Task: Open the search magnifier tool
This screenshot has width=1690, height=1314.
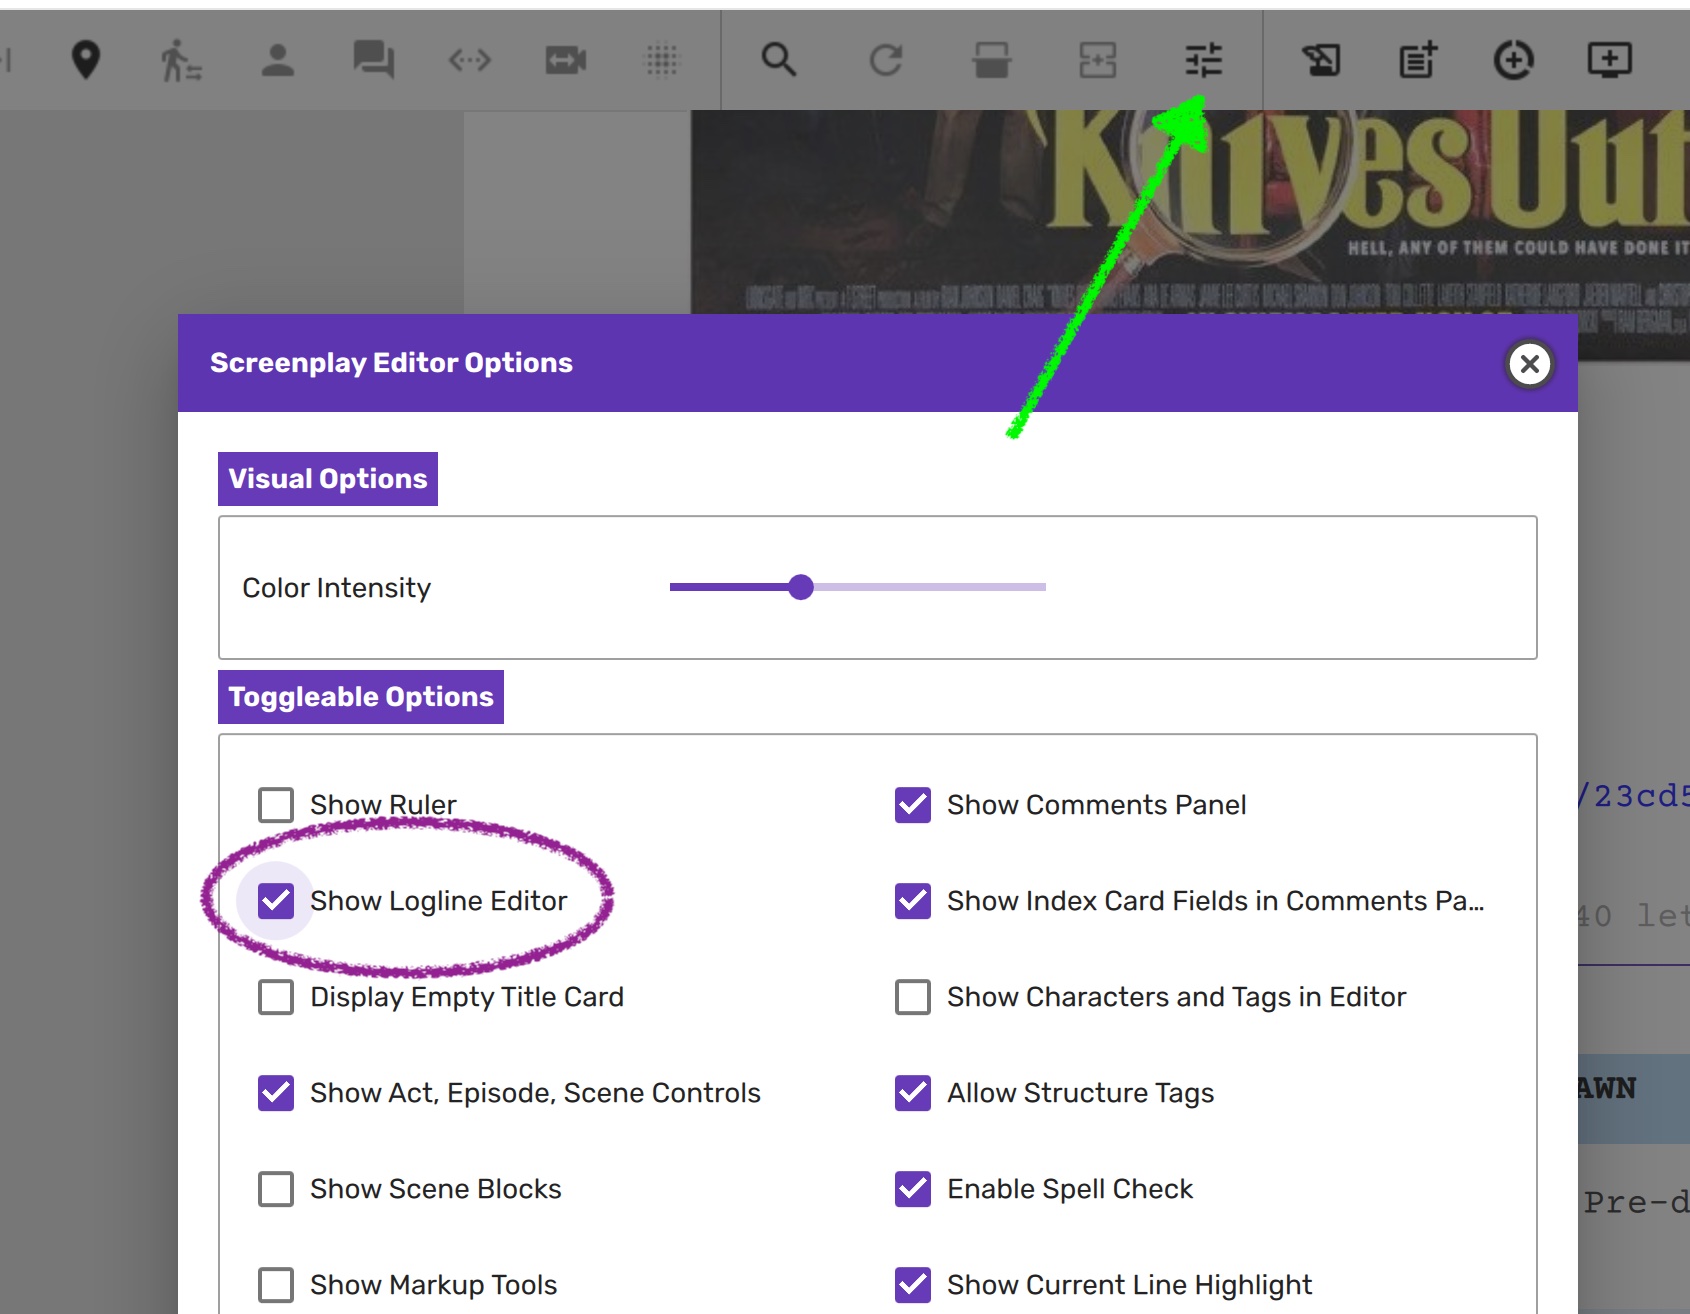Action: tap(778, 60)
